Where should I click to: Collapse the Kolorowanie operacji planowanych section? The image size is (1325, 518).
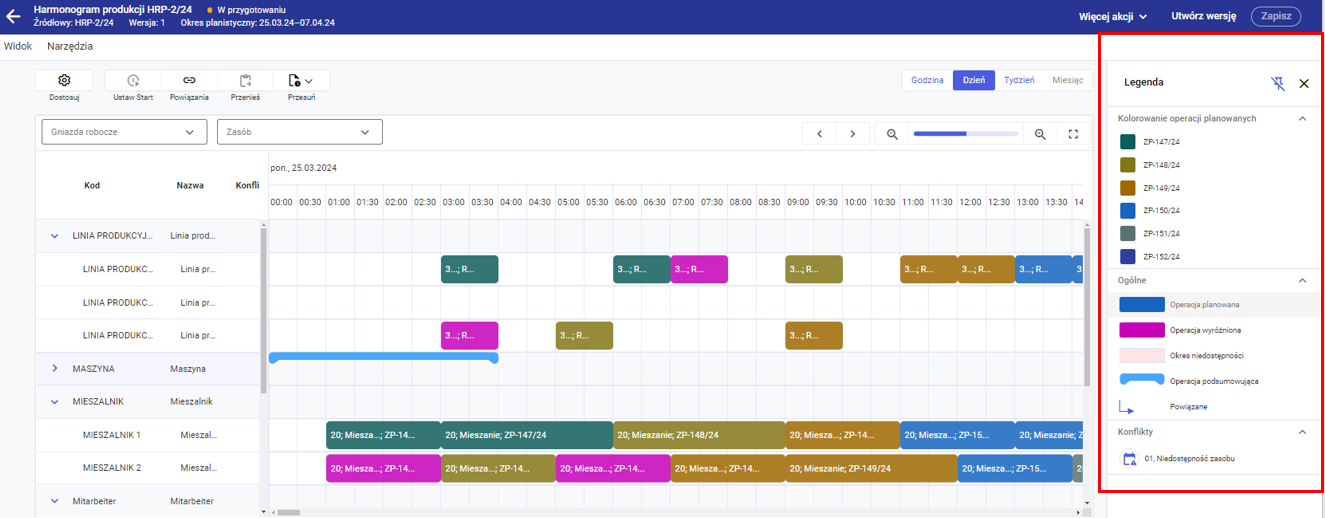click(x=1302, y=118)
